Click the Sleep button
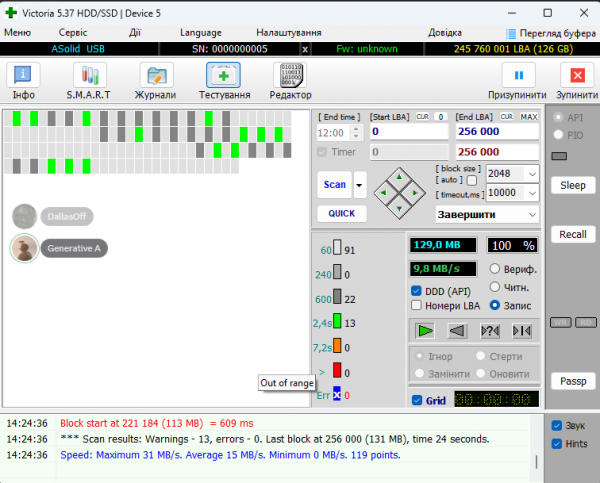The height and width of the screenshot is (483, 600). pos(572,186)
